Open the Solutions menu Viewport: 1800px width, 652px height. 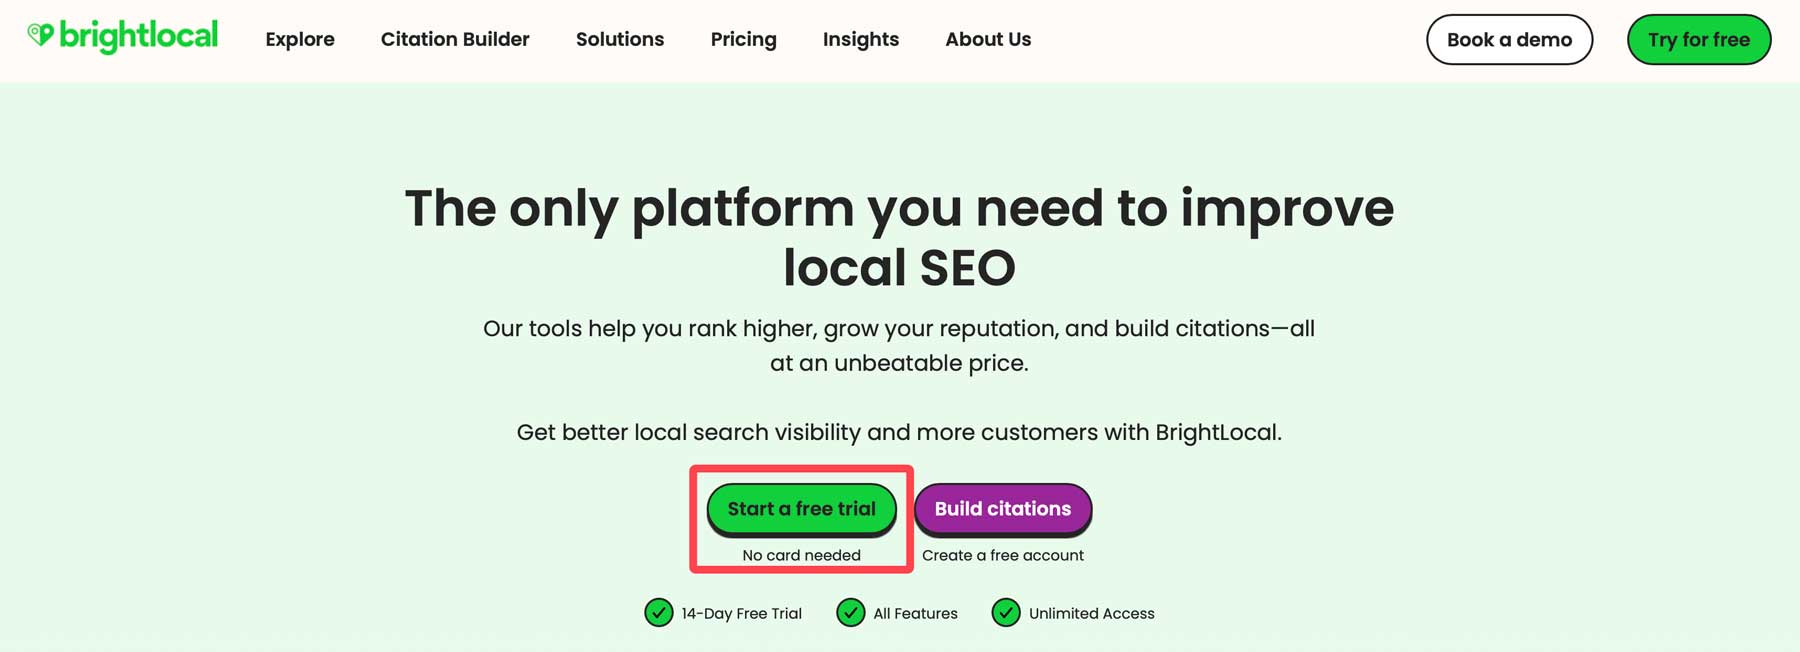[620, 39]
